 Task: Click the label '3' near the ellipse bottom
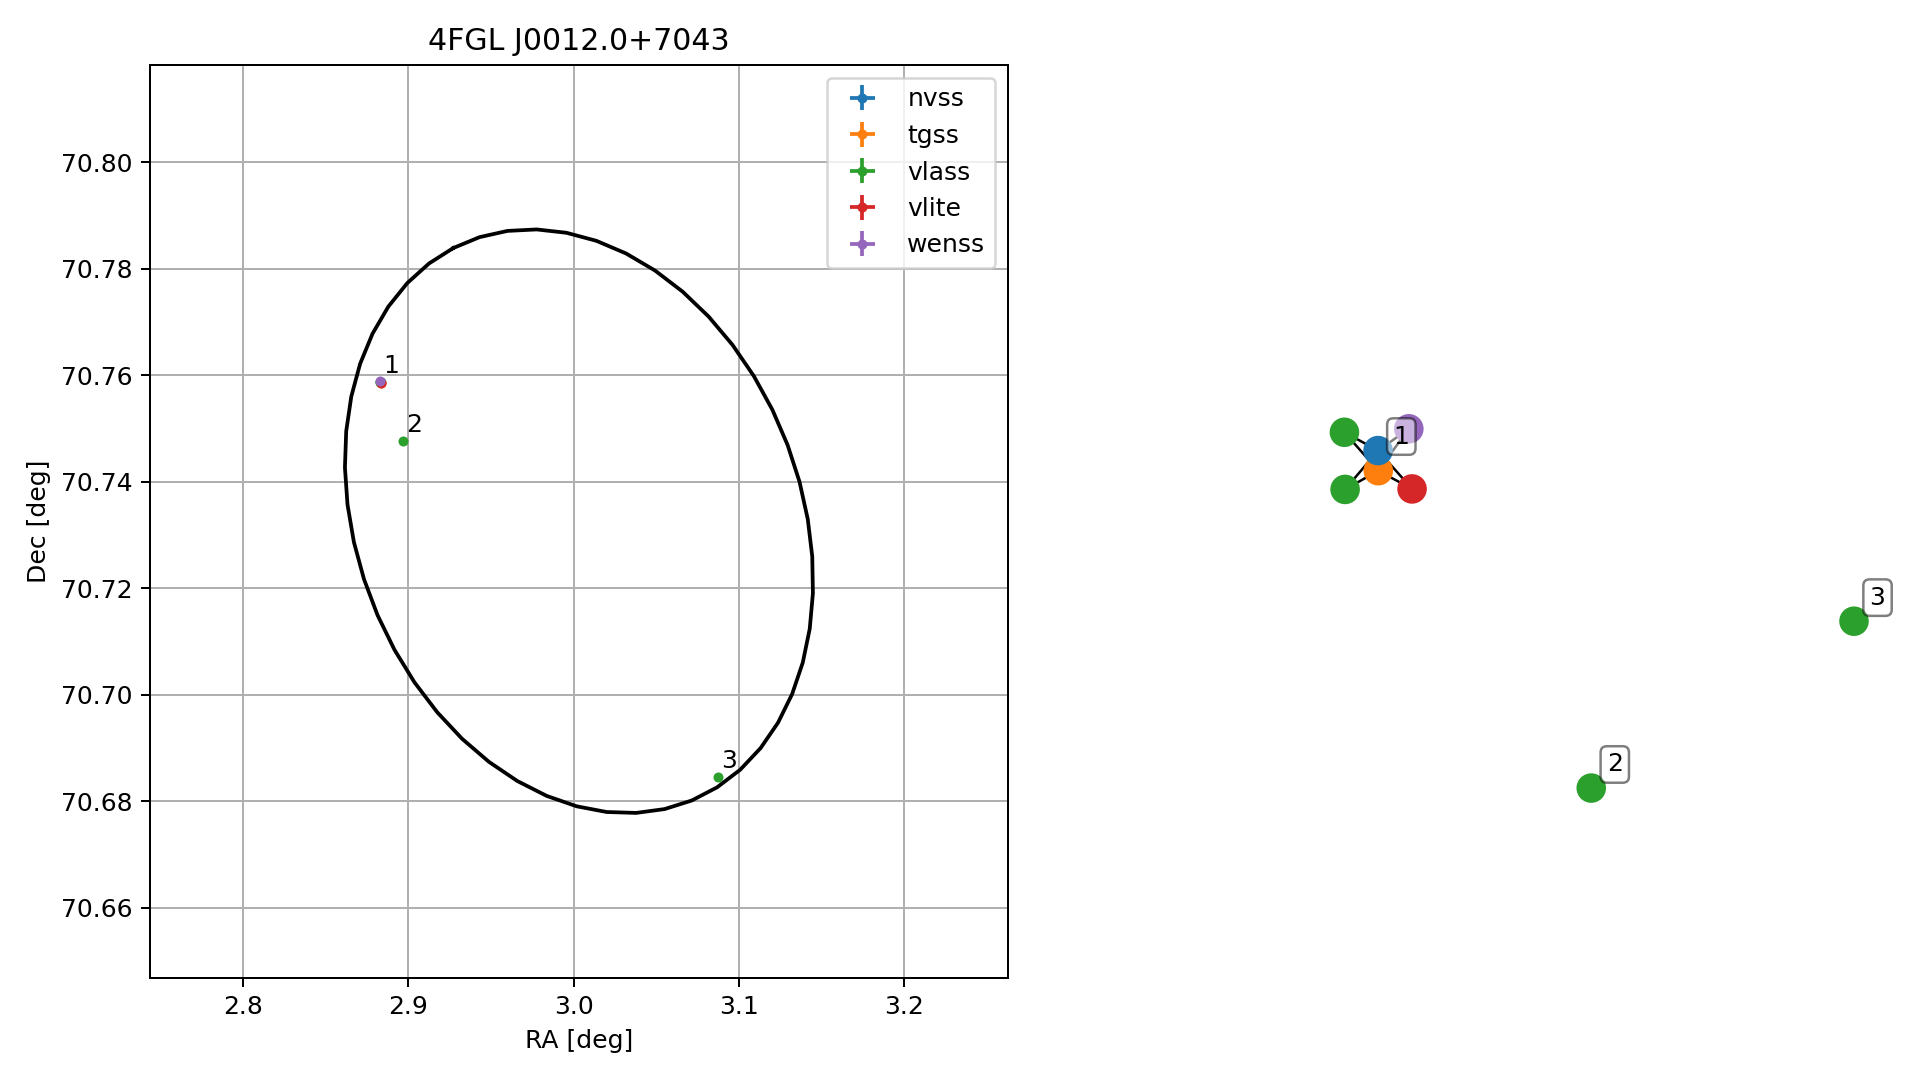[x=729, y=759]
